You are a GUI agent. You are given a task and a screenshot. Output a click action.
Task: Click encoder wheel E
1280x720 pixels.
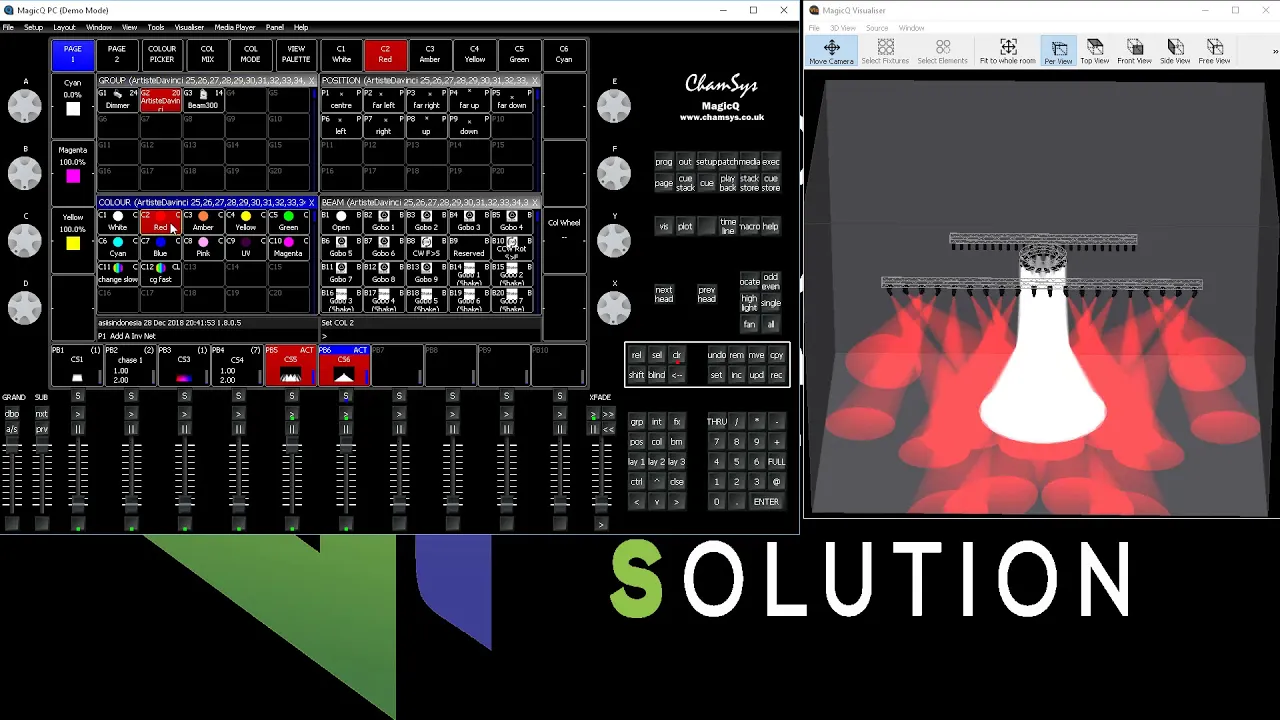614,106
